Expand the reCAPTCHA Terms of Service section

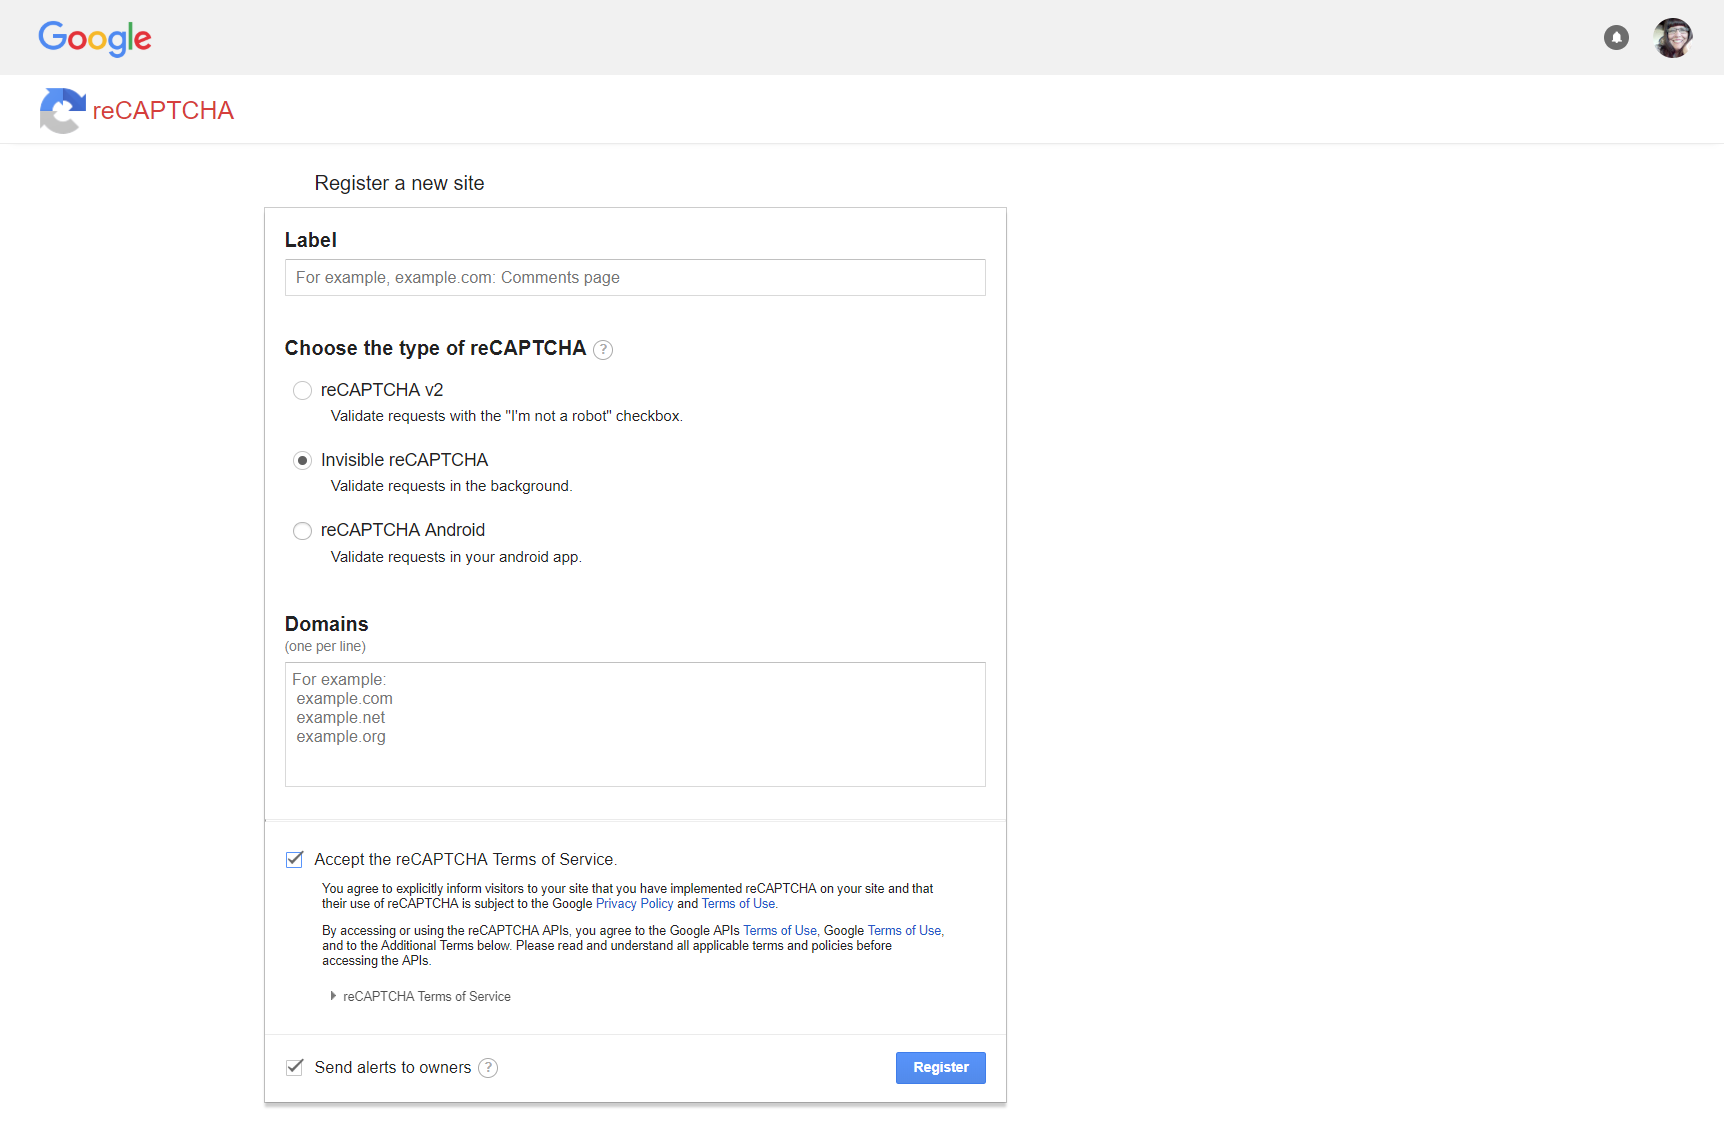point(420,996)
